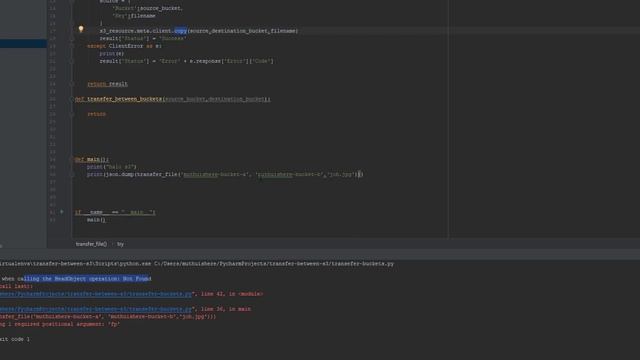Open traceback link ending in line 36
This screenshot has height=360, width=640.
click(x=96, y=309)
